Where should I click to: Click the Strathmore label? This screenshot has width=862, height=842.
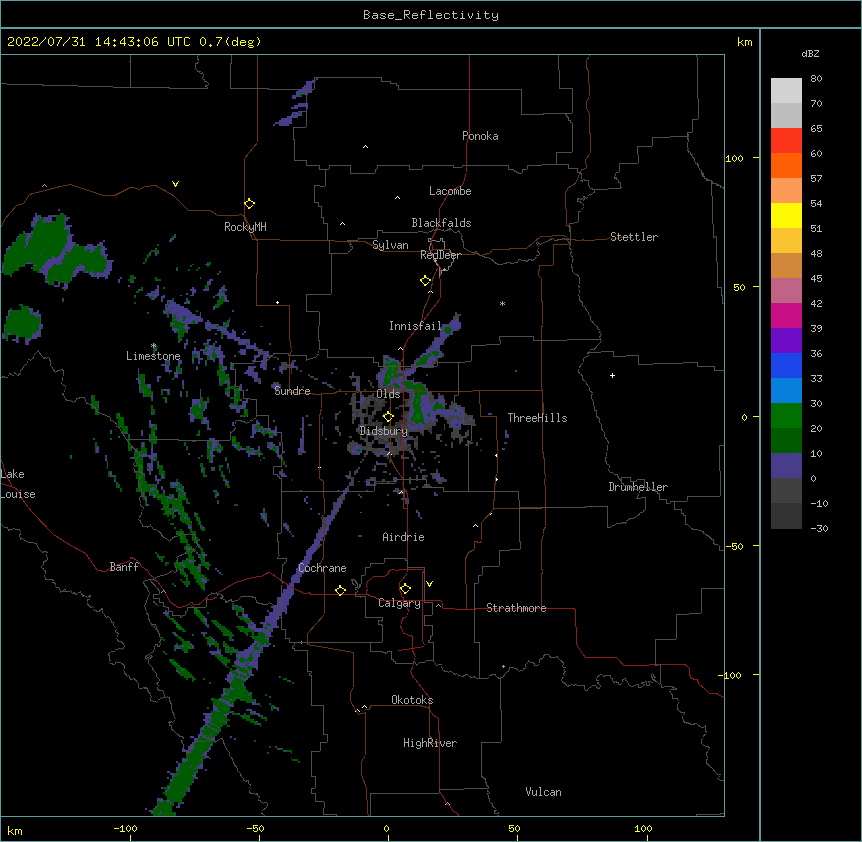(516, 608)
